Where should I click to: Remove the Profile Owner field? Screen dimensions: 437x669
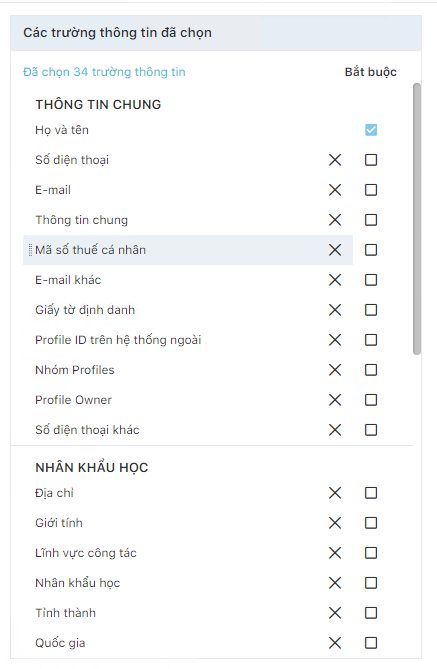click(x=335, y=400)
